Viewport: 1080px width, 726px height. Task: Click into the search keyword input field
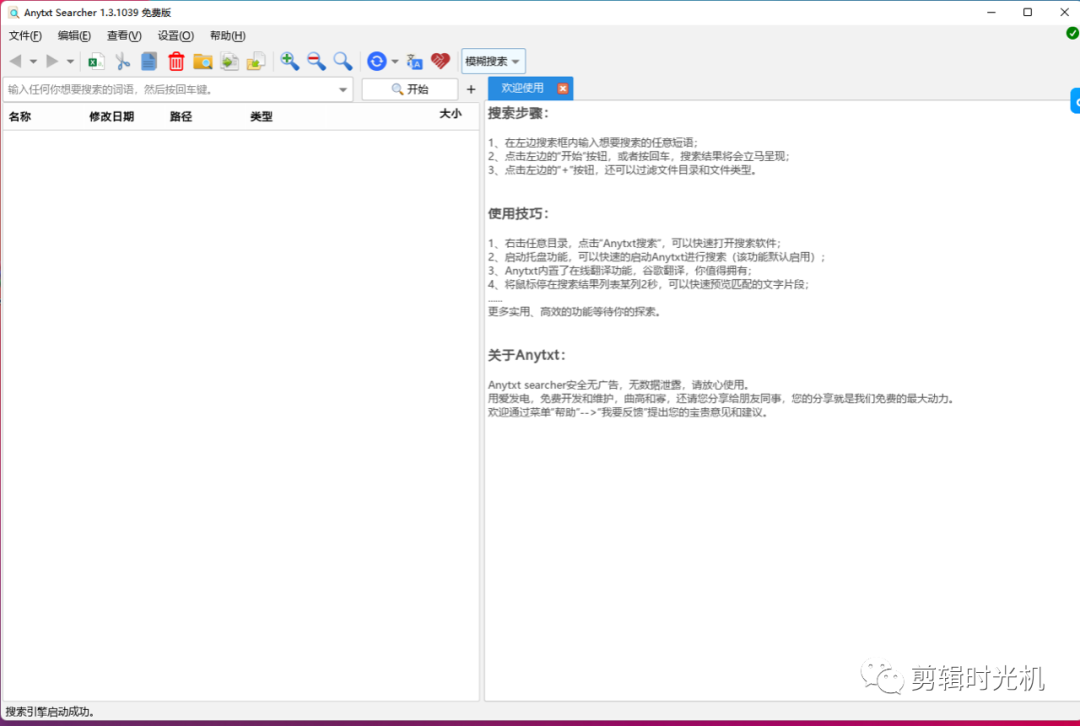click(170, 90)
